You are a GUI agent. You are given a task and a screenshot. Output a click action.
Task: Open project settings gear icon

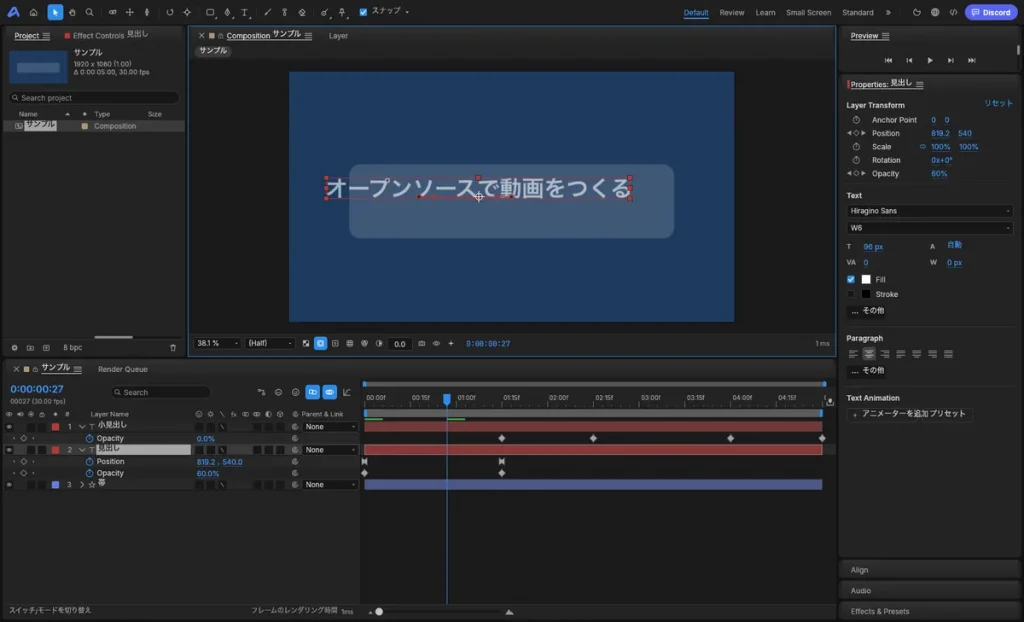point(14,348)
